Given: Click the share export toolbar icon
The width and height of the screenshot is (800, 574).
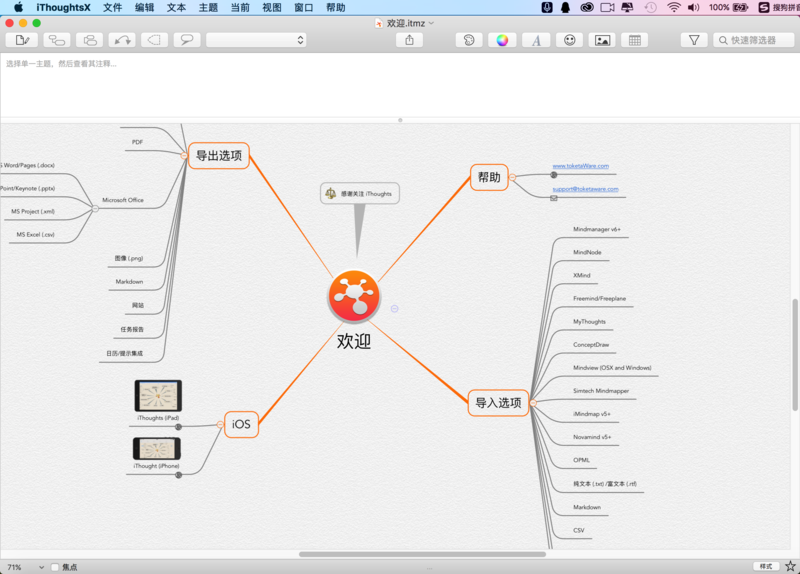Looking at the screenshot, I should (x=409, y=40).
